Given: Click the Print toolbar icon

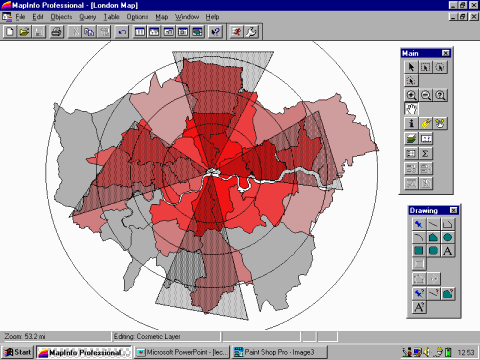Looking at the screenshot, I should pos(57,32).
